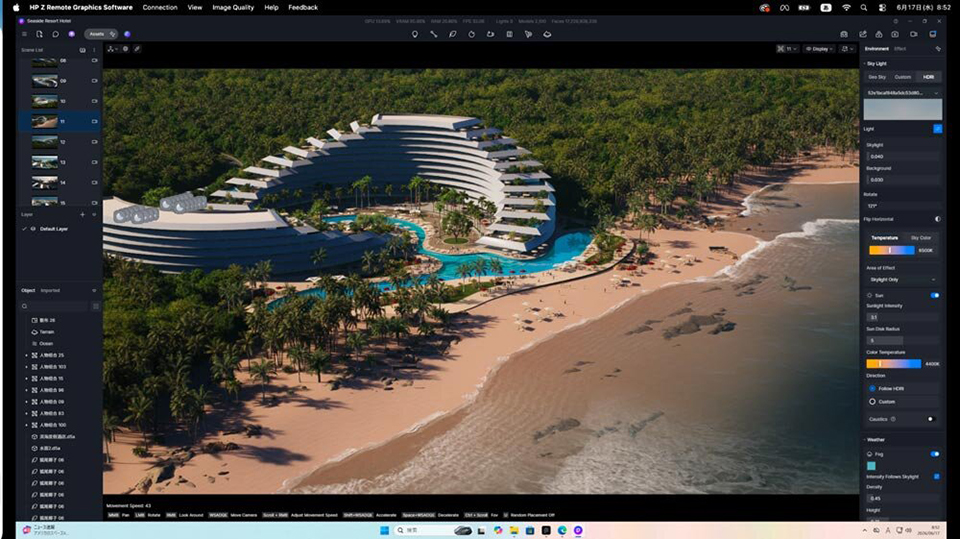960x539 pixels.
Task: Collapse the Sky Light section
Action: (x=864, y=64)
